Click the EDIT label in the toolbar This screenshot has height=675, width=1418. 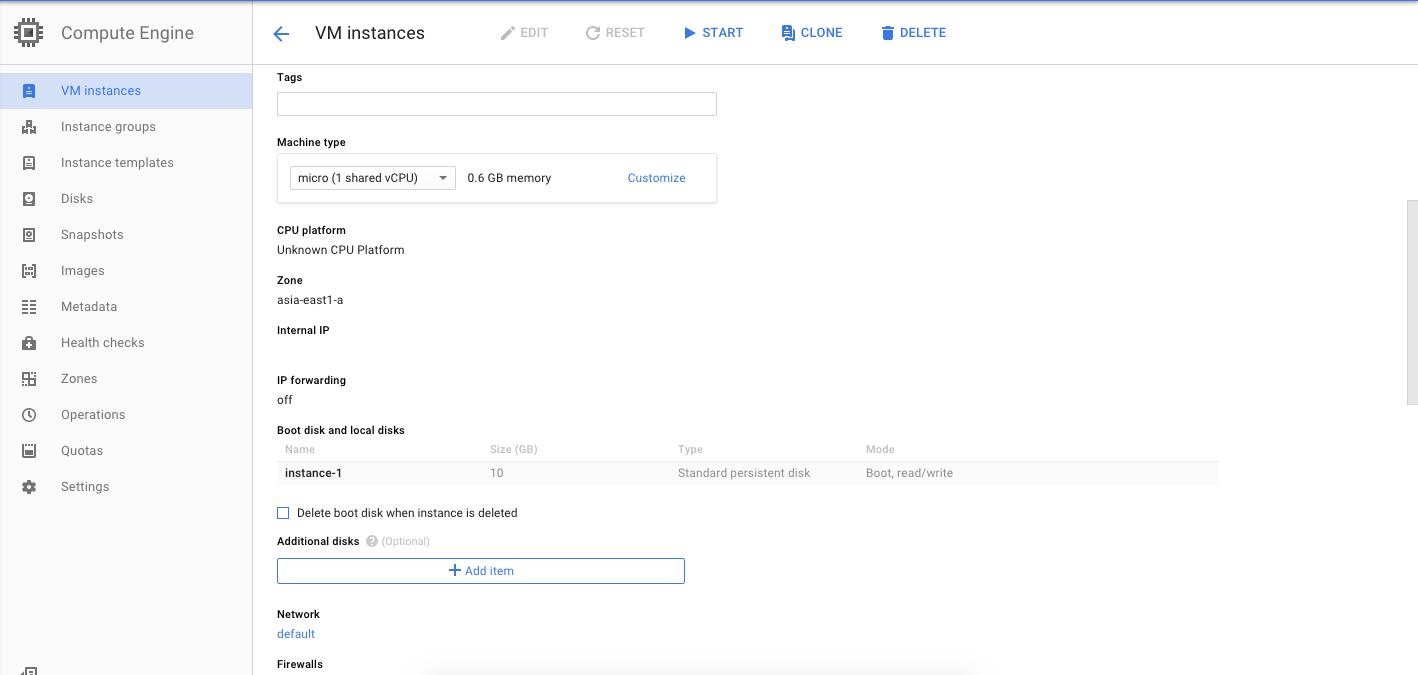534,33
